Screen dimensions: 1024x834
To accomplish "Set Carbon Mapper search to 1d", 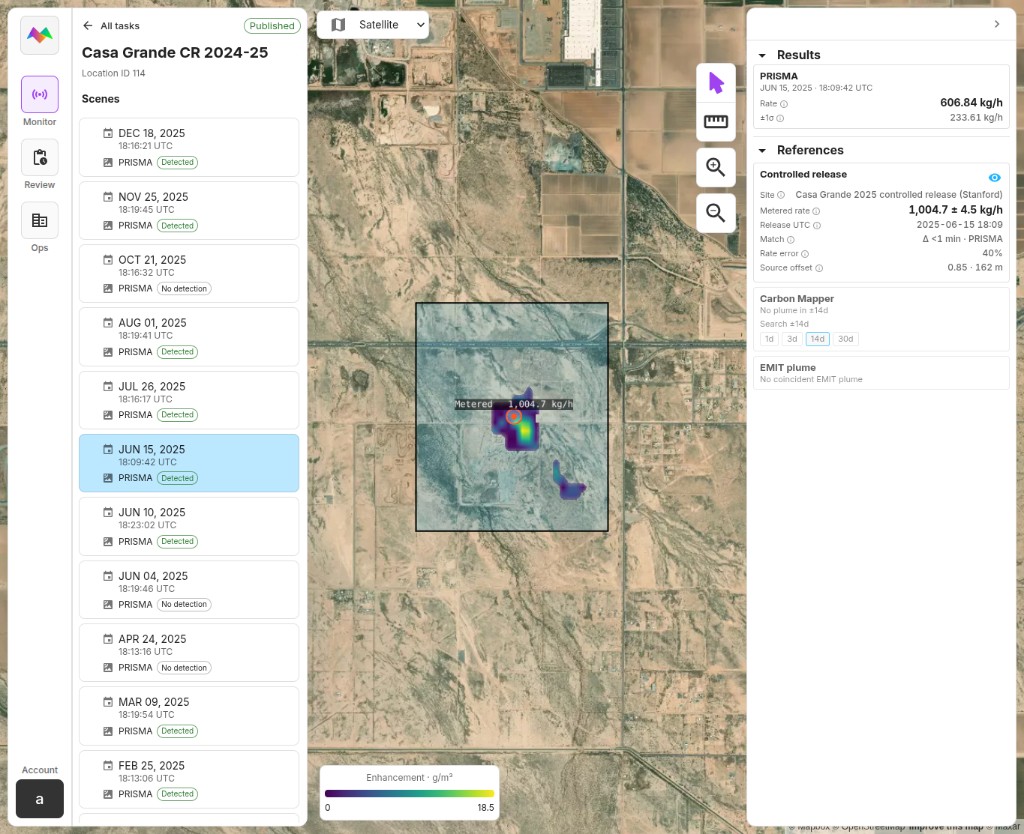I will pos(769,339).
